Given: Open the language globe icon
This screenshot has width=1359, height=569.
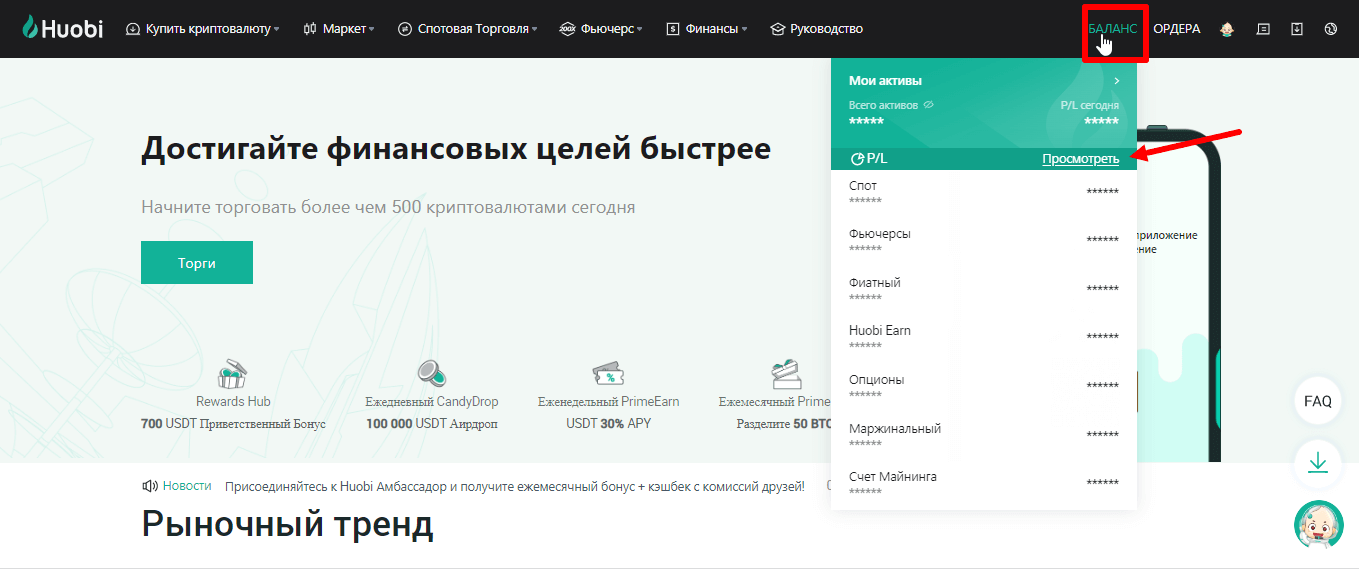Looking at the screenshot, I should pyautogui.click(x=1330, y=29).
